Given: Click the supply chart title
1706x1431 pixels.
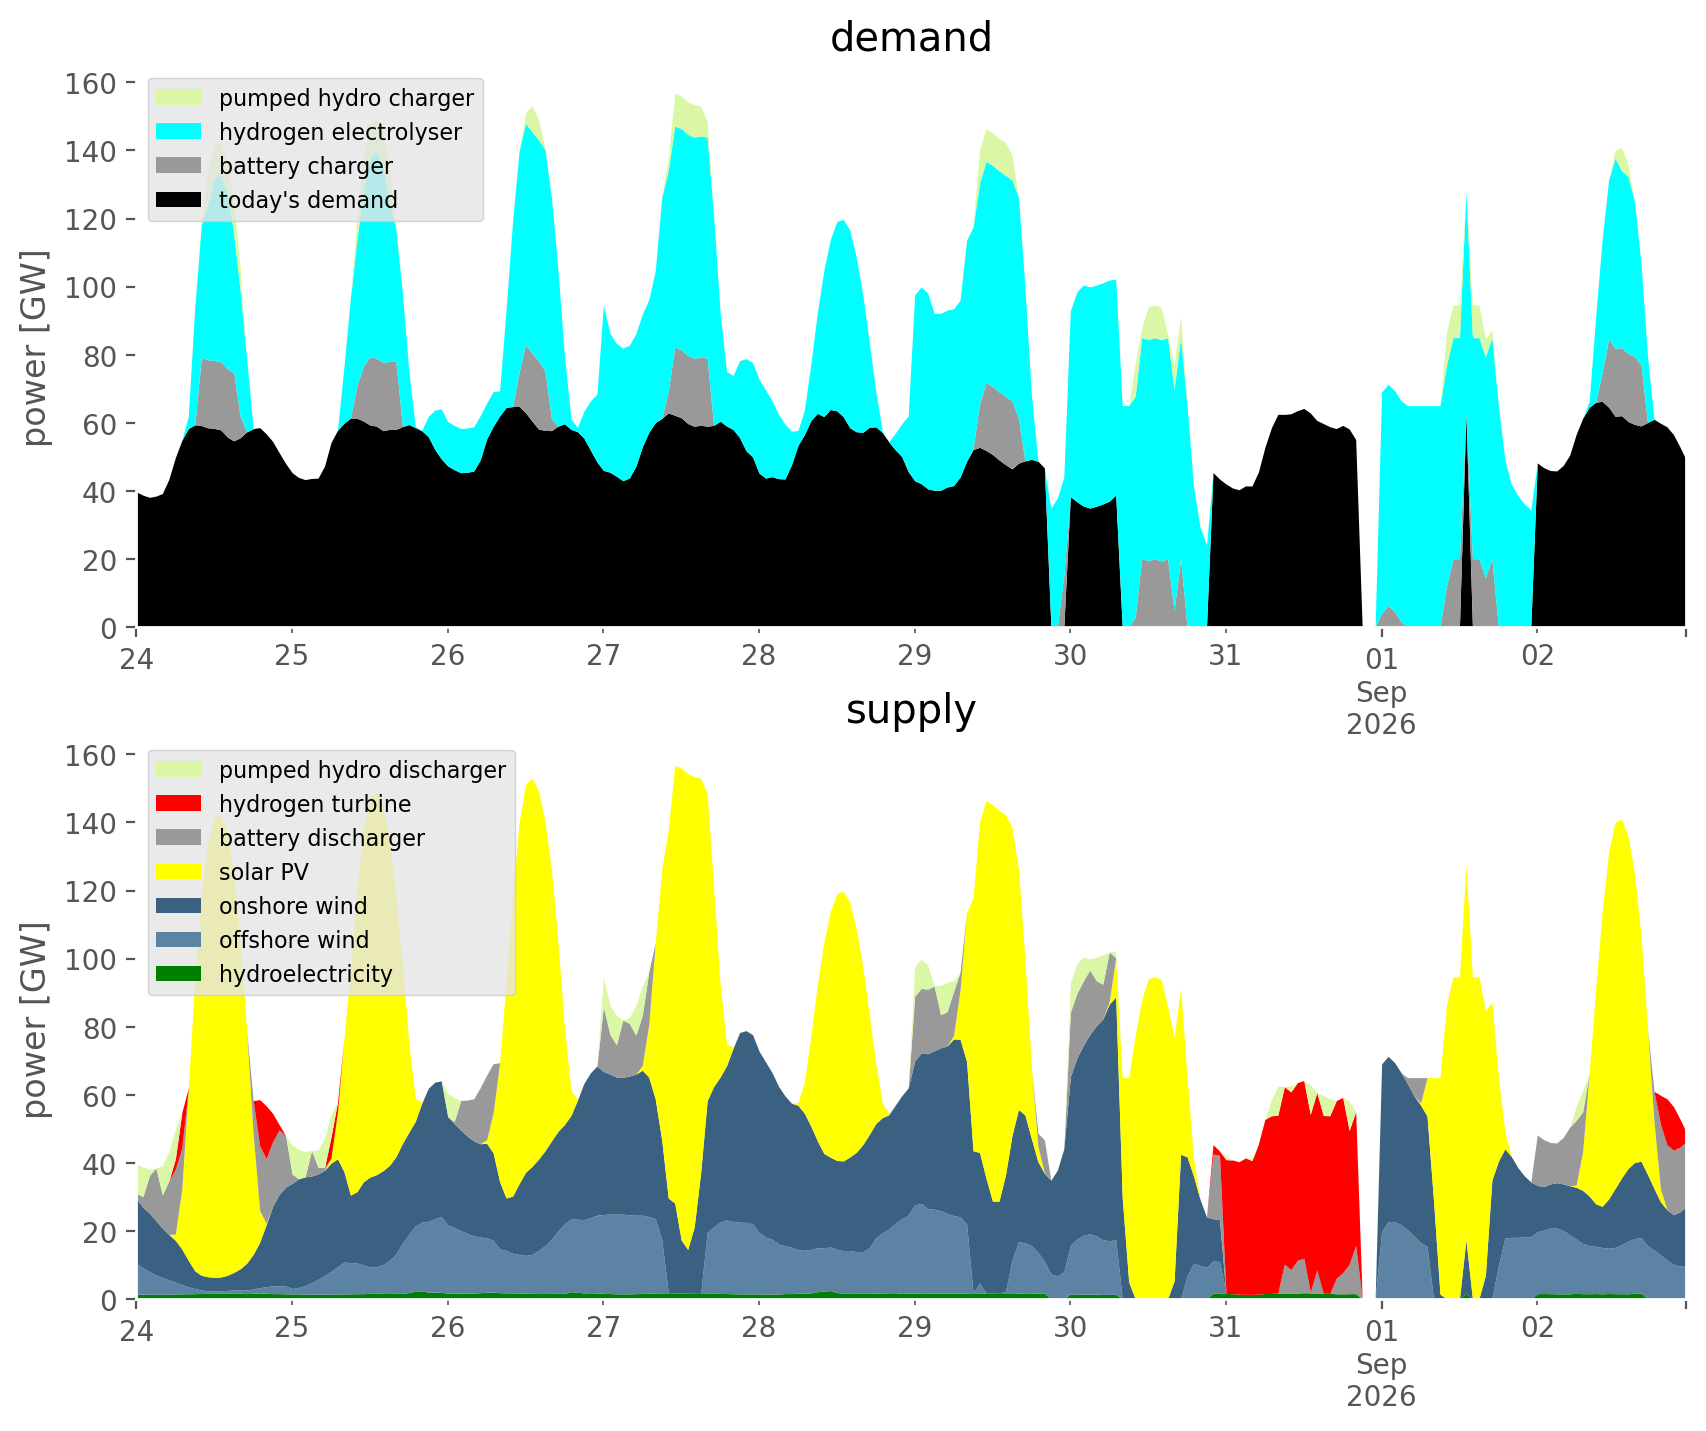Looking at the screenshot, I should [x=911, y=710].
